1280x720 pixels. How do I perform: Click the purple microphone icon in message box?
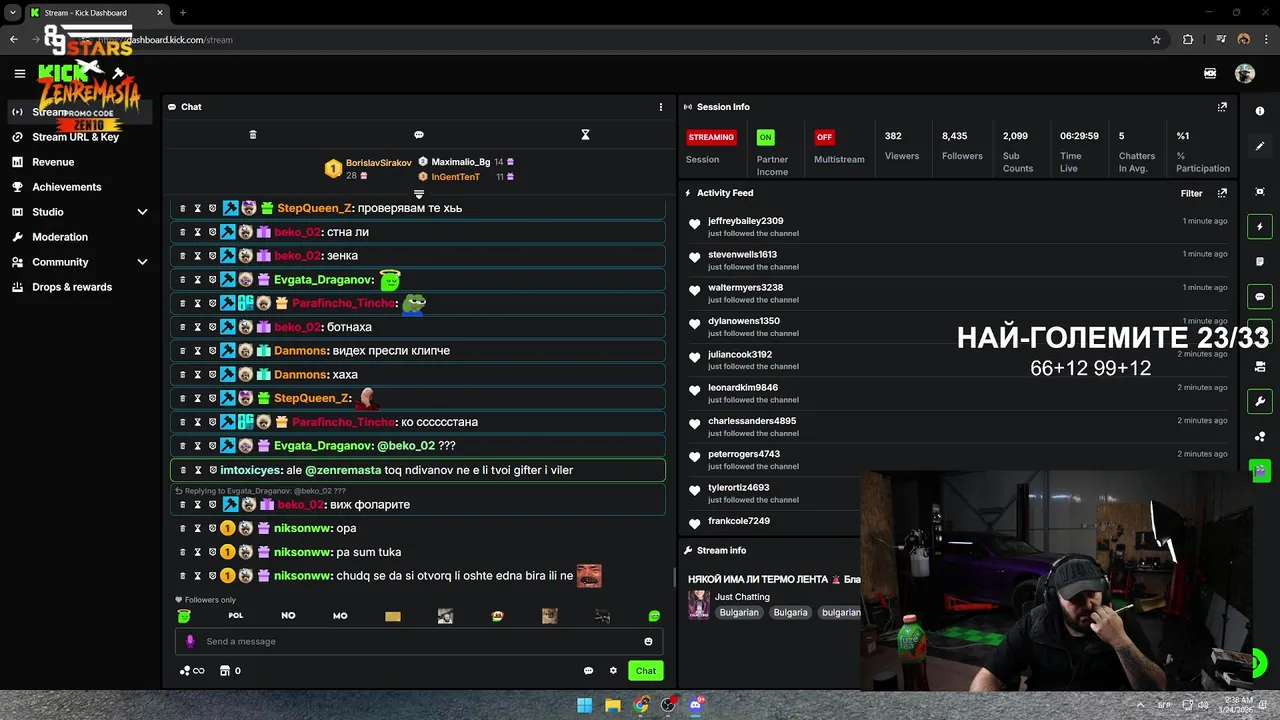click(190, 642)
